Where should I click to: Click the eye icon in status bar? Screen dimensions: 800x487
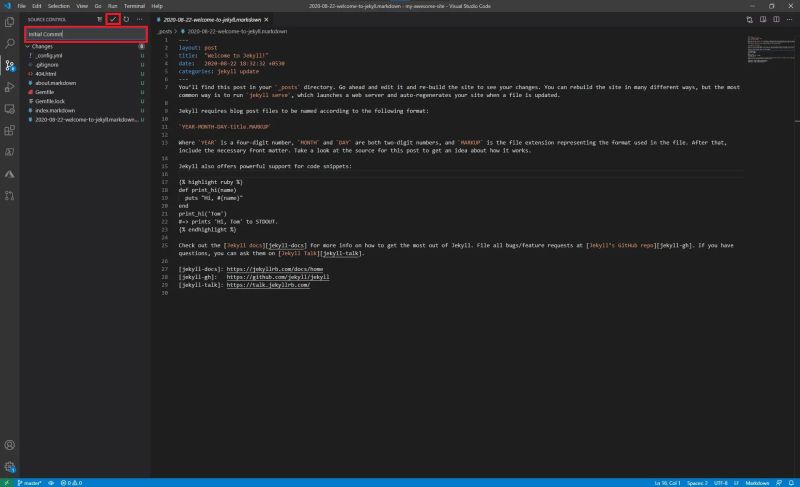click(51, 482)
